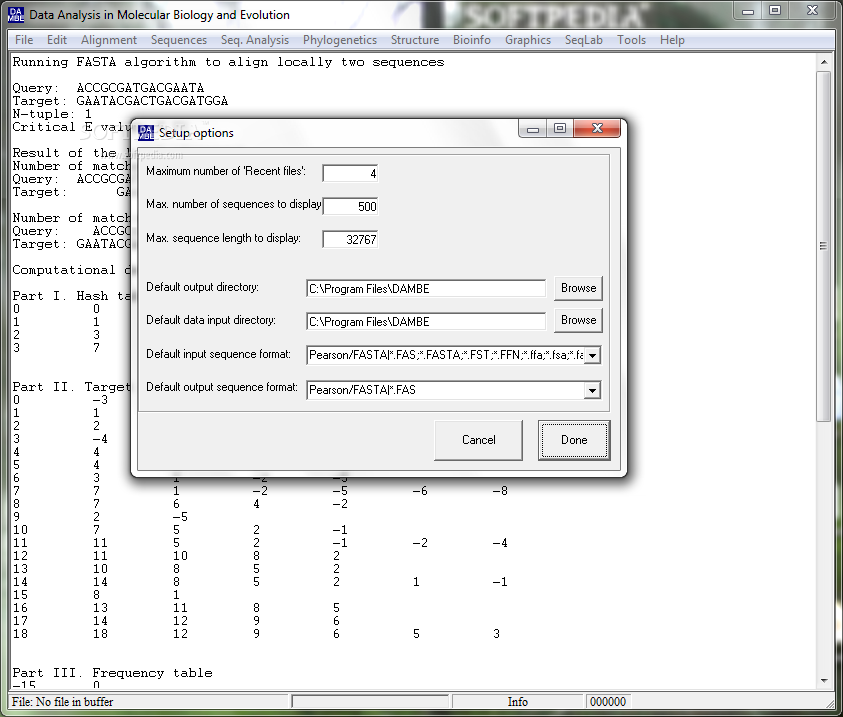Click row 14 in output table
The height and width of the screenshot is (717, 843).
point(261,582)
